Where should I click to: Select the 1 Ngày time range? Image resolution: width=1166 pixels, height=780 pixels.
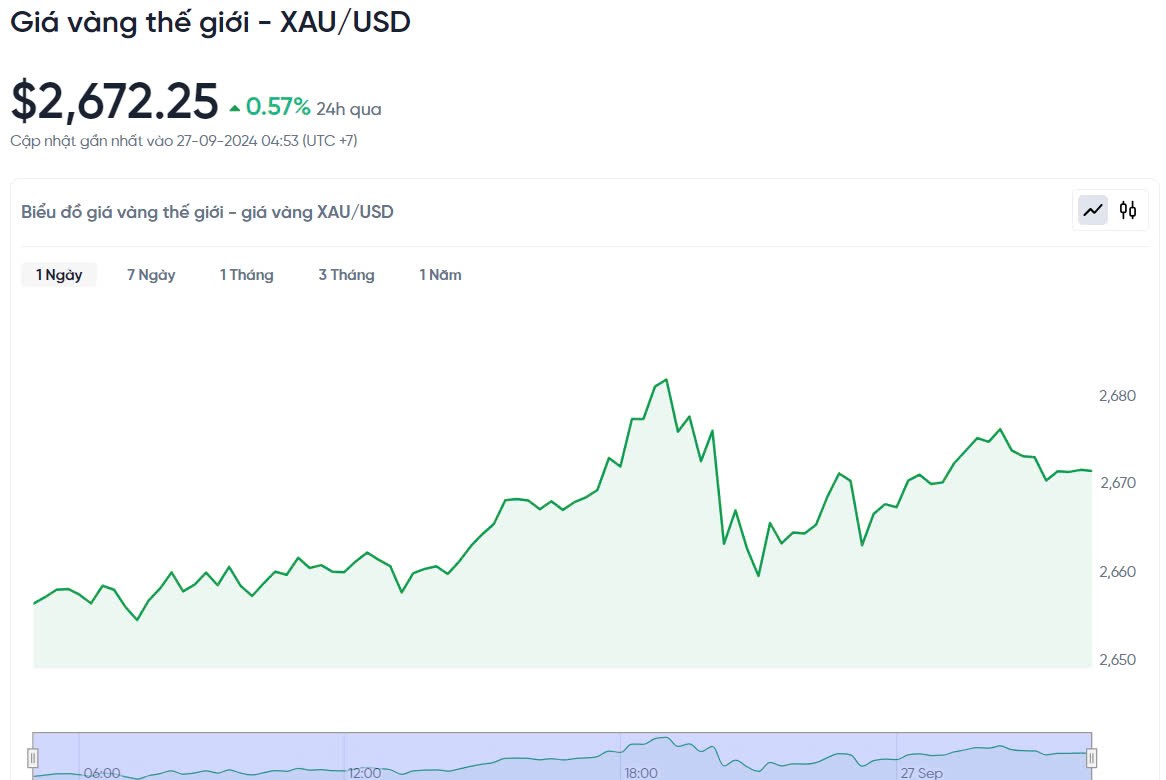pyautogui.click(x=59, y=275)
